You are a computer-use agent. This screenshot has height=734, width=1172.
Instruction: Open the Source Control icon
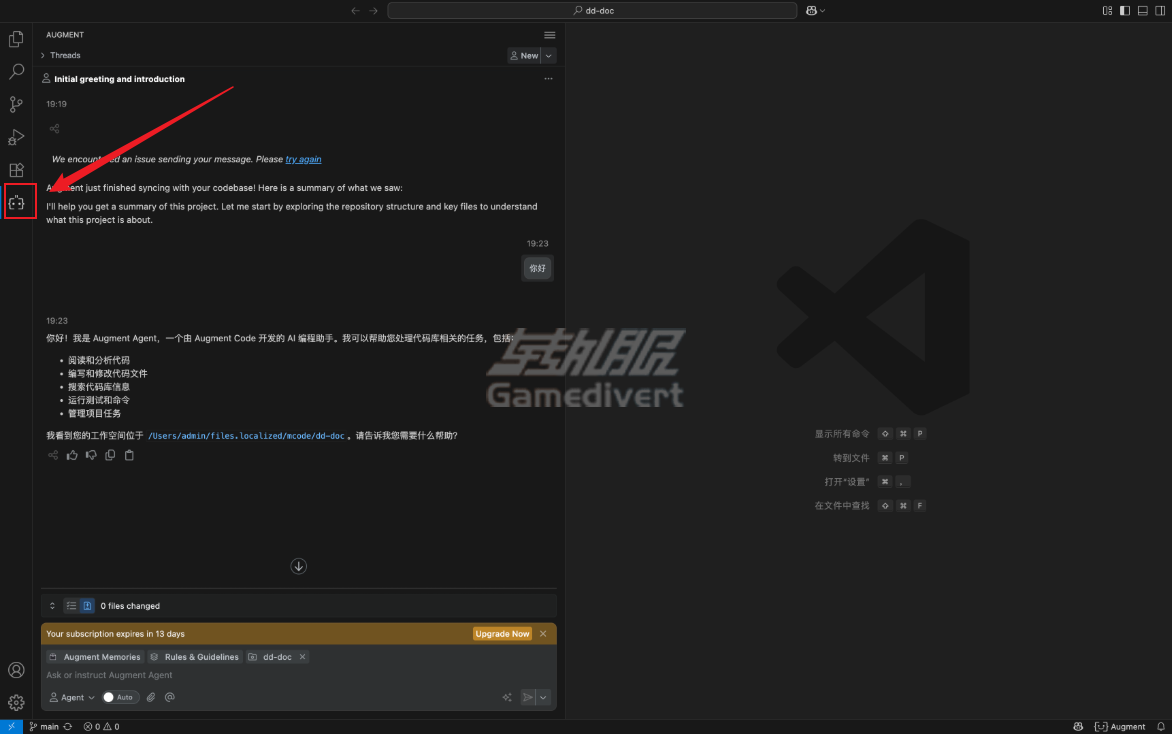(15, 104)
